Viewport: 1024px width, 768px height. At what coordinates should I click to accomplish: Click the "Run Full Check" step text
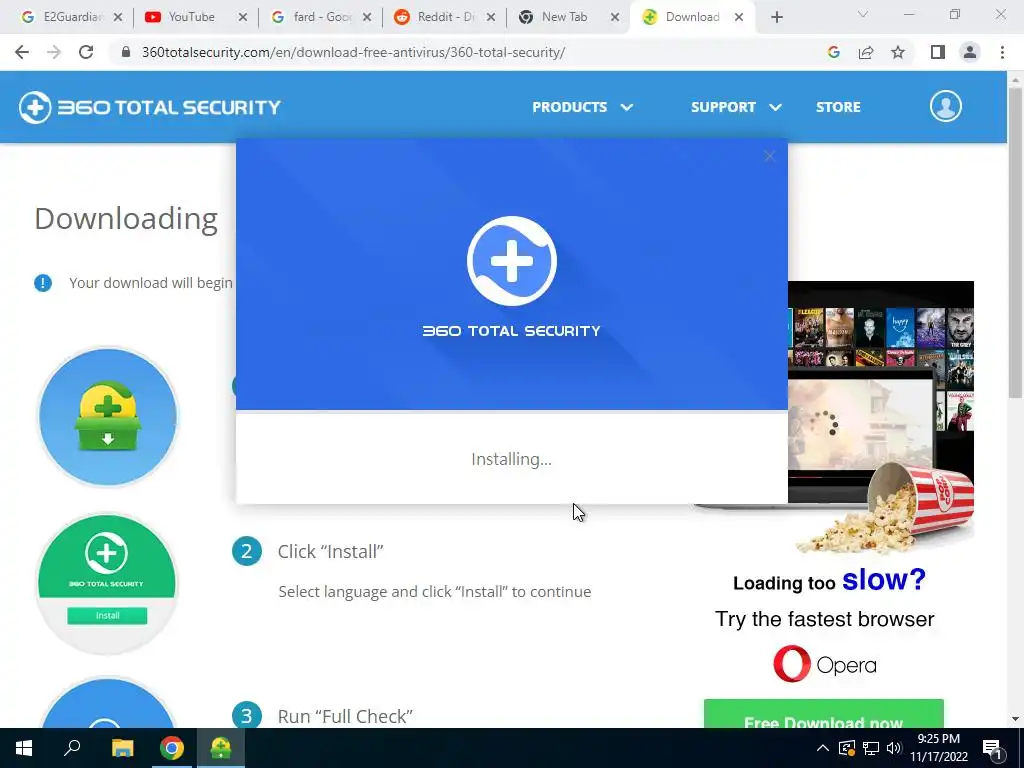345,716
